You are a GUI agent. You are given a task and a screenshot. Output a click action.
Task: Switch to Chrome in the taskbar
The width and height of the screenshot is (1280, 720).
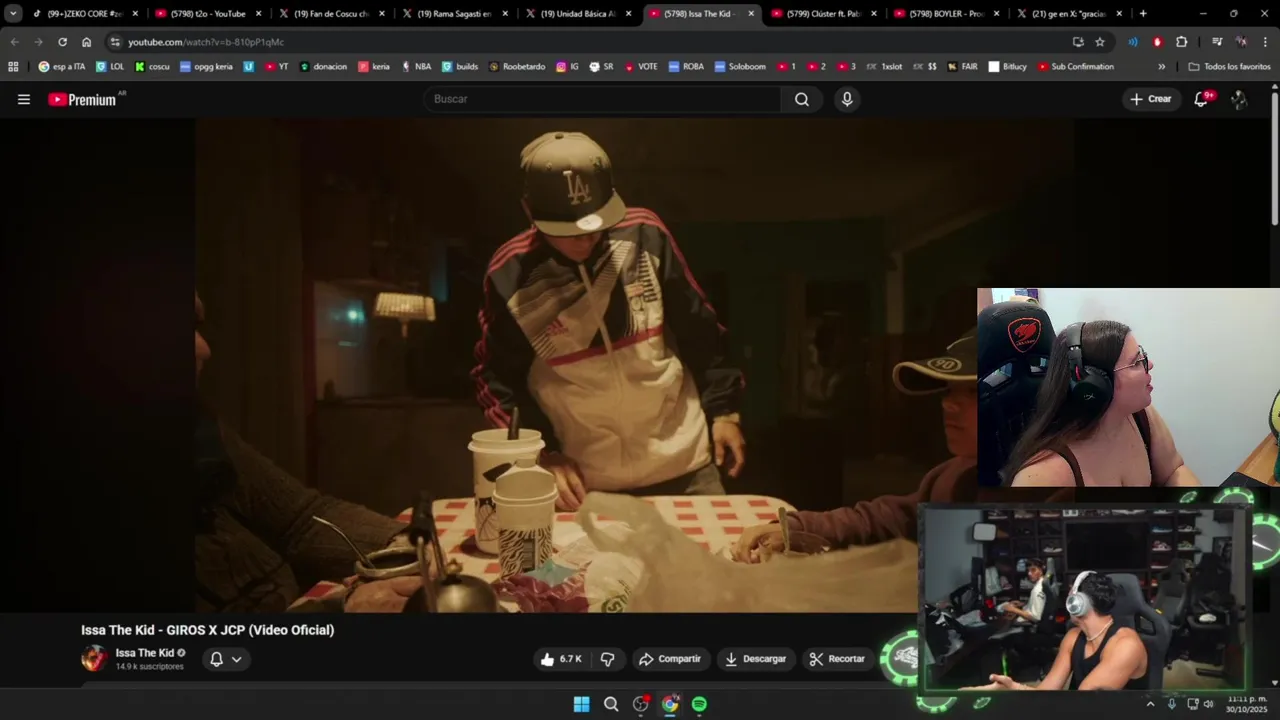(670, 704)
